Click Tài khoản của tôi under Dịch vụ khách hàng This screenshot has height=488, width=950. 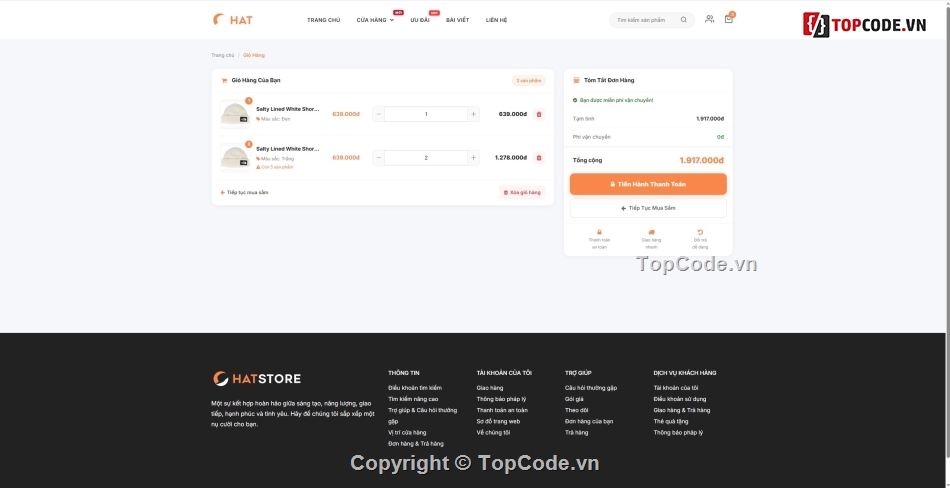click(x=676, y=388)
